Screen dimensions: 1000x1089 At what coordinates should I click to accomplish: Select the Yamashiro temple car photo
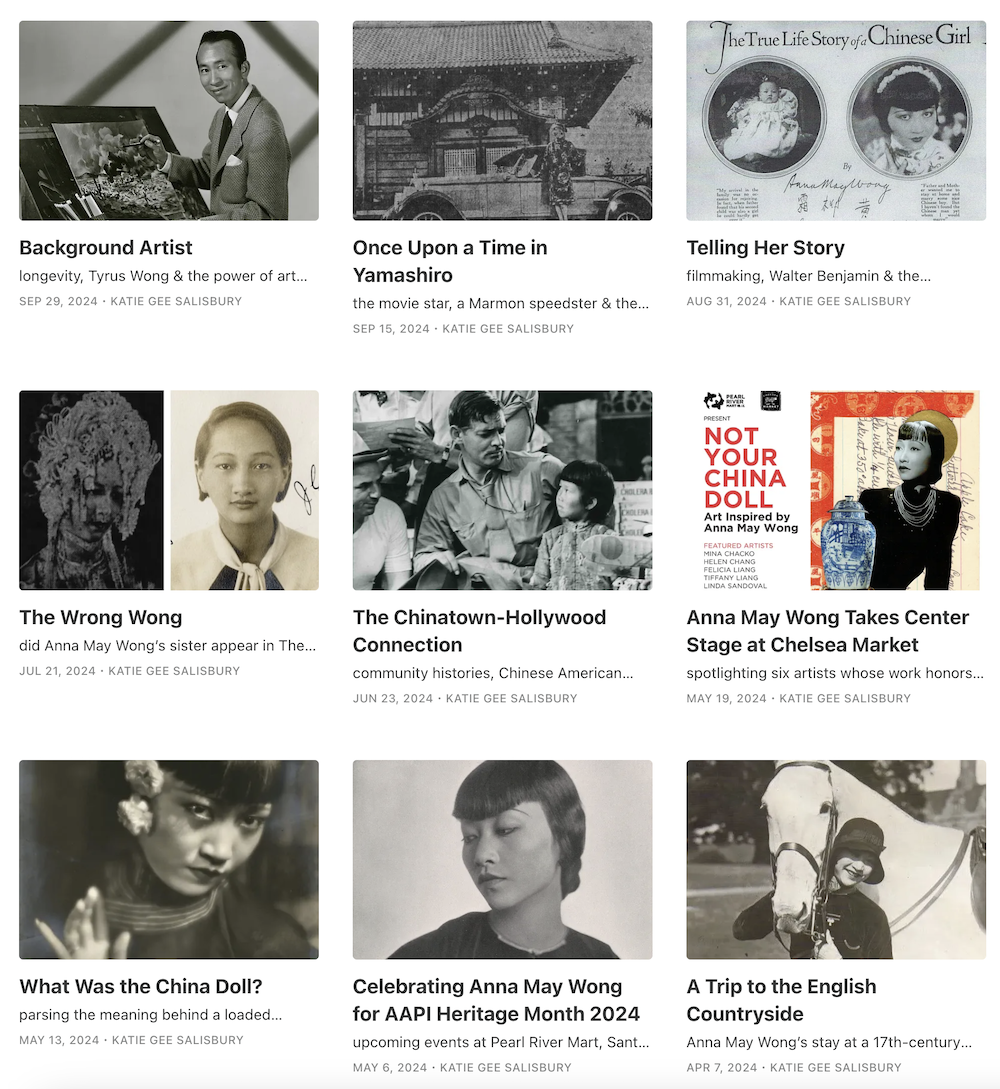click(502, 120)
